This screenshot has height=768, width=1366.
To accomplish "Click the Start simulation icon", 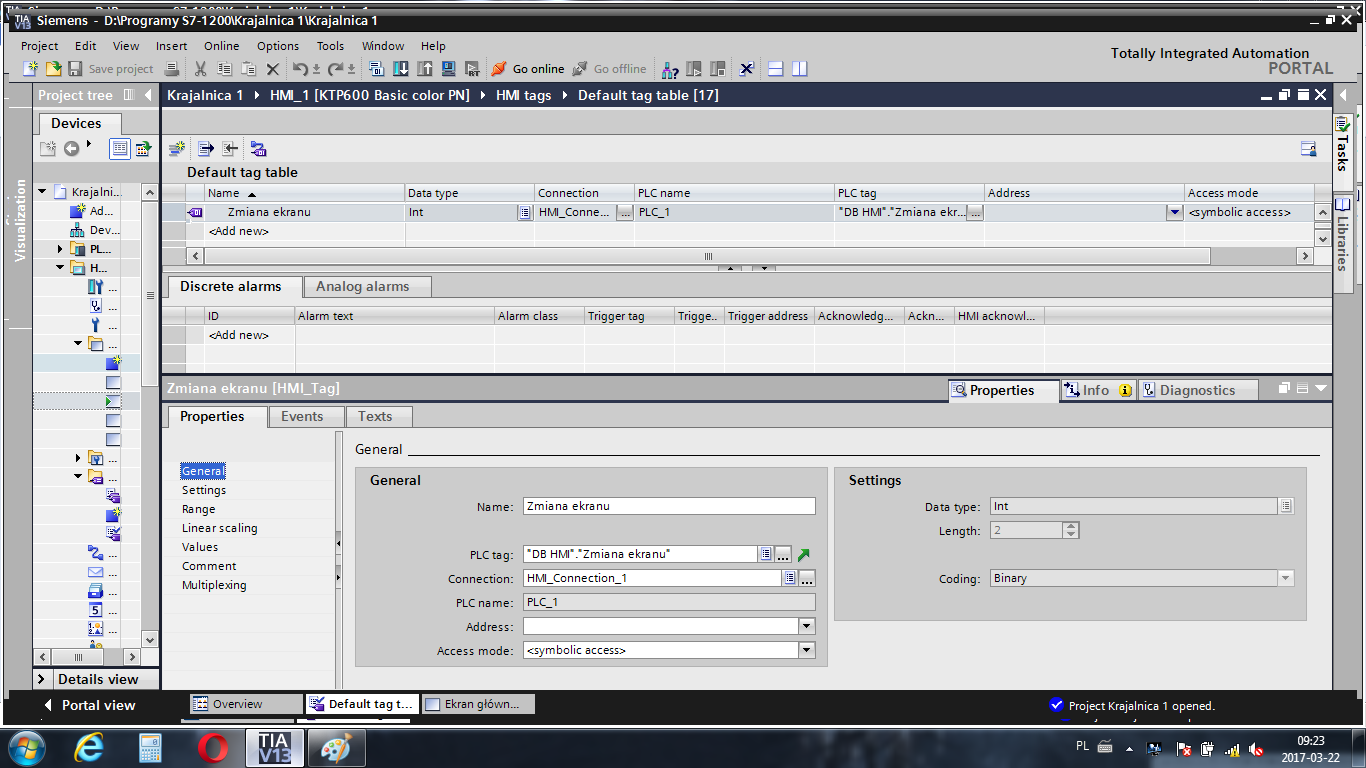I will click(x=449, y=69).
